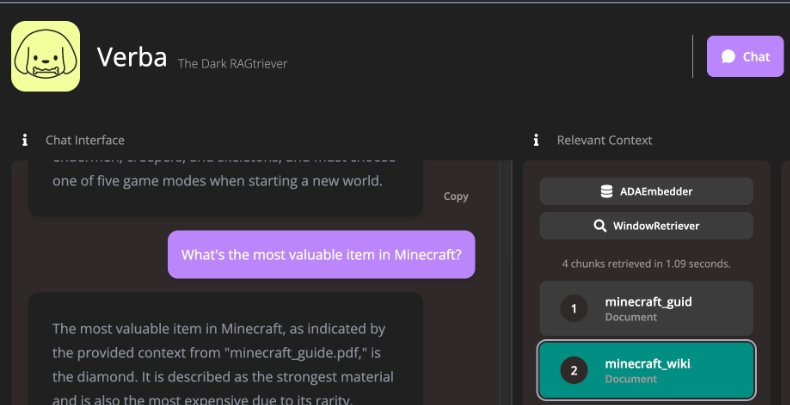Click the chat panel vertical scrollbar
Image resolution: width=790 pixels, height=405 pixels.
[x=506, y=280]
